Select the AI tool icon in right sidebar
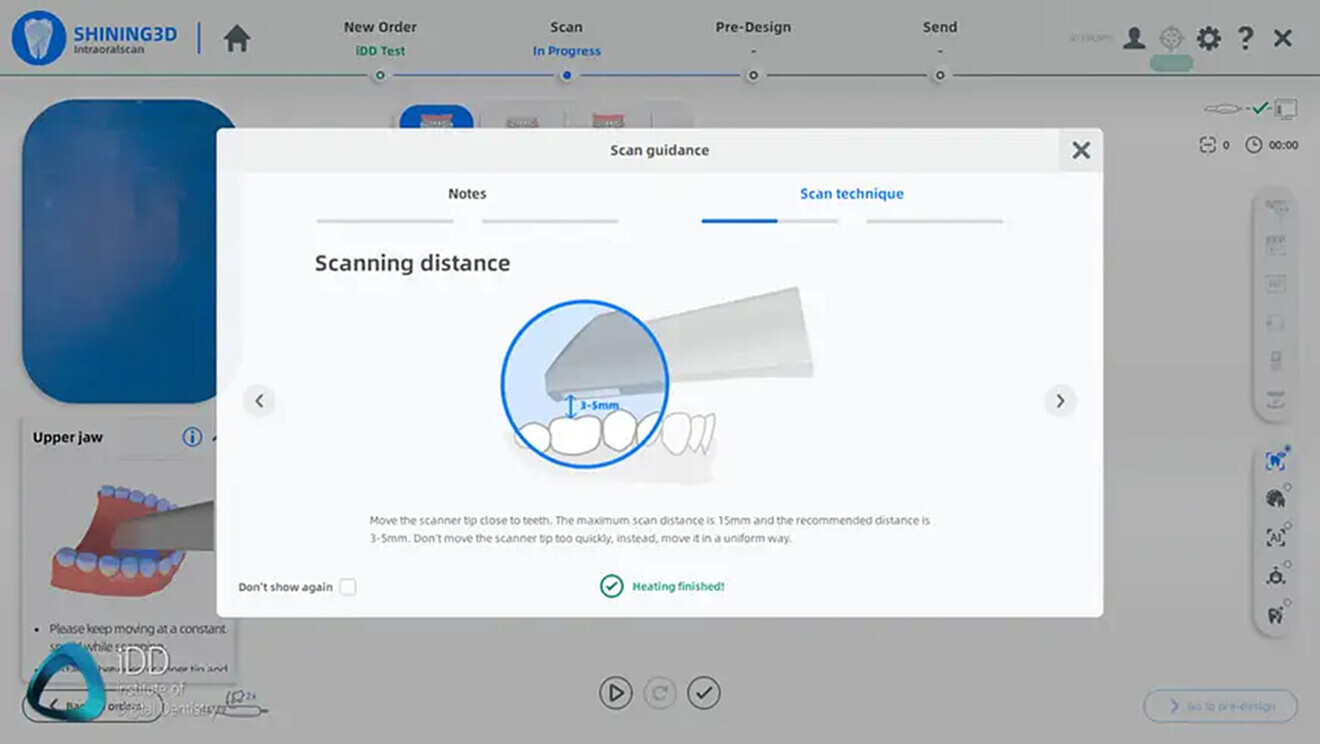 (x=1275, y=537)
